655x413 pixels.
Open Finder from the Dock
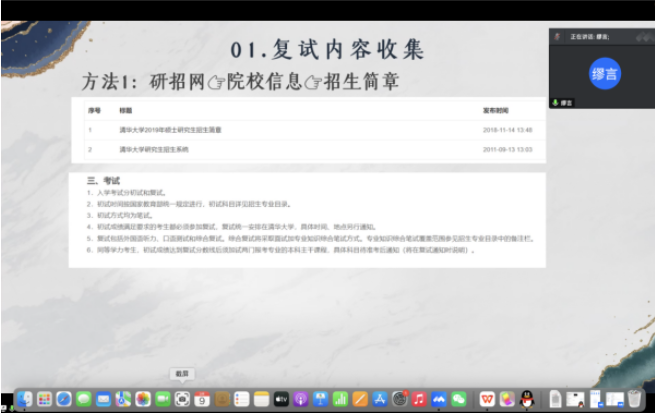25,399
